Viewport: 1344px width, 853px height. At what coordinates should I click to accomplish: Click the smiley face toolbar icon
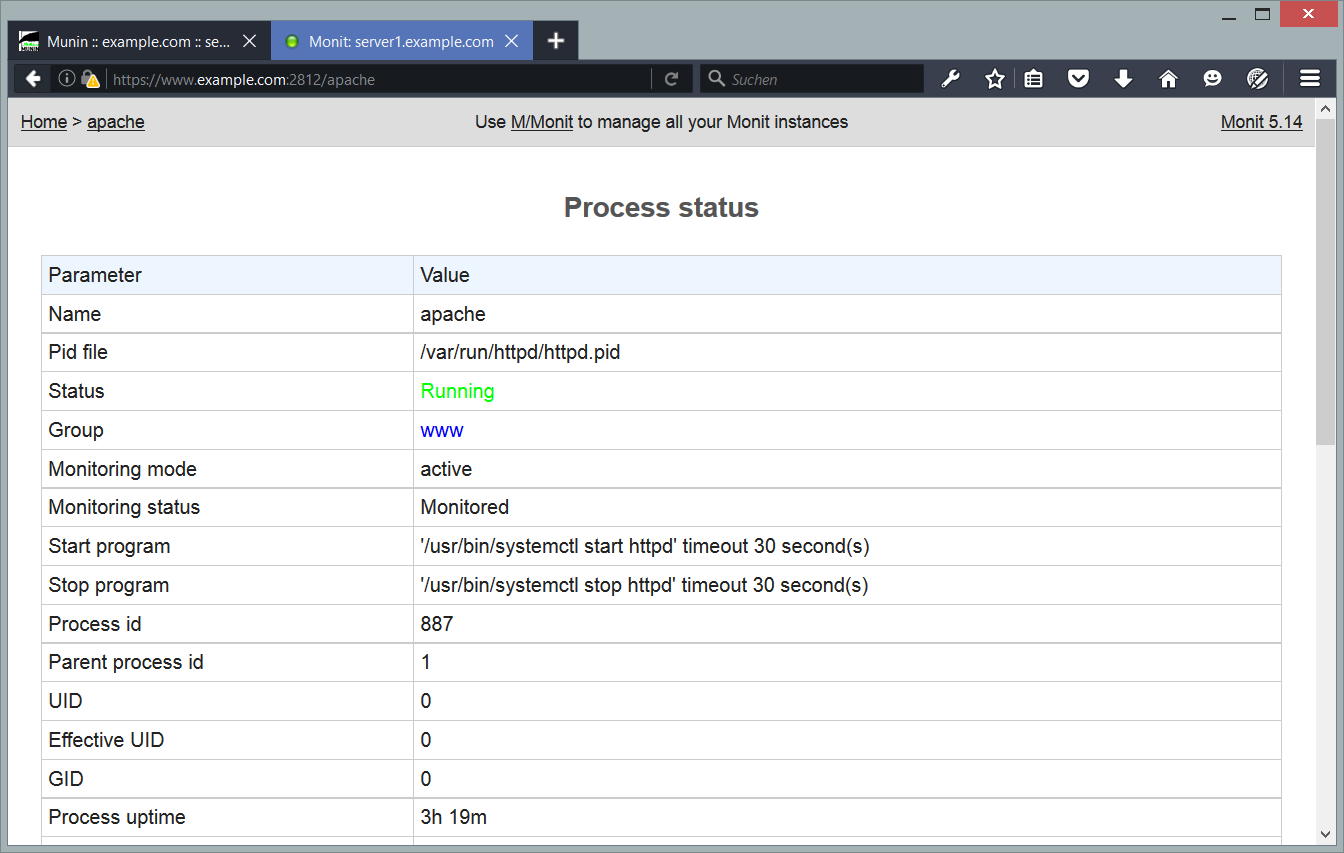[1212, 79]
